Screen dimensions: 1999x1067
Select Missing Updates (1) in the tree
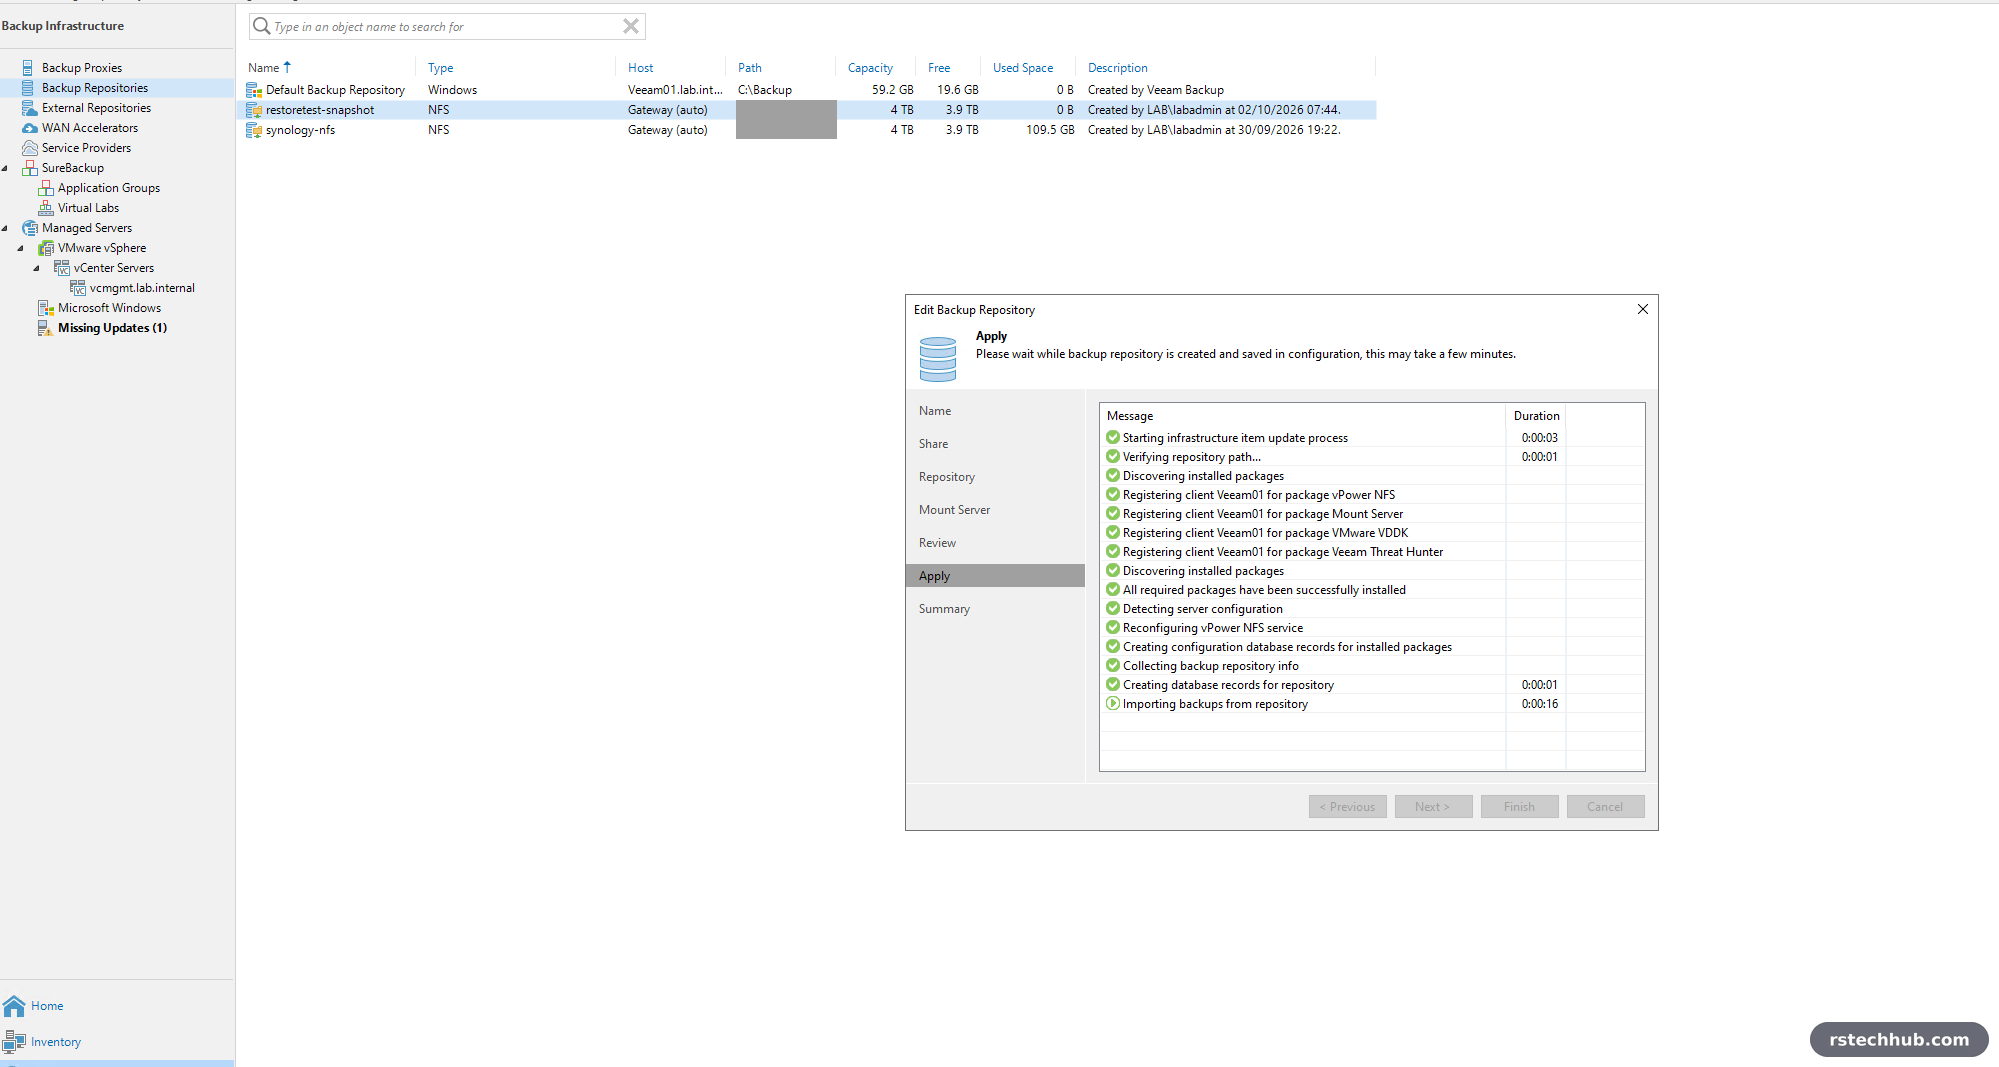(x=112, y=328)
